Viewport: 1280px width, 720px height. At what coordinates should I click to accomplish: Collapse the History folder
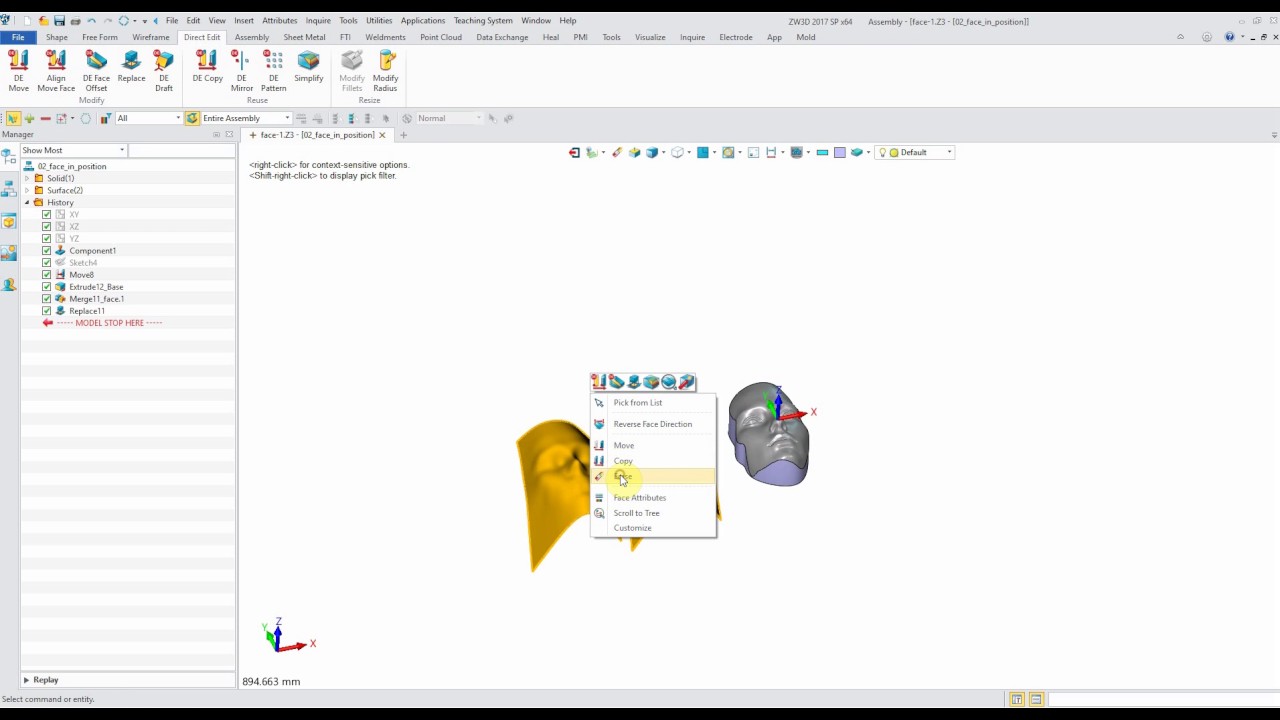pyautogui.click(x=27, y=202)
